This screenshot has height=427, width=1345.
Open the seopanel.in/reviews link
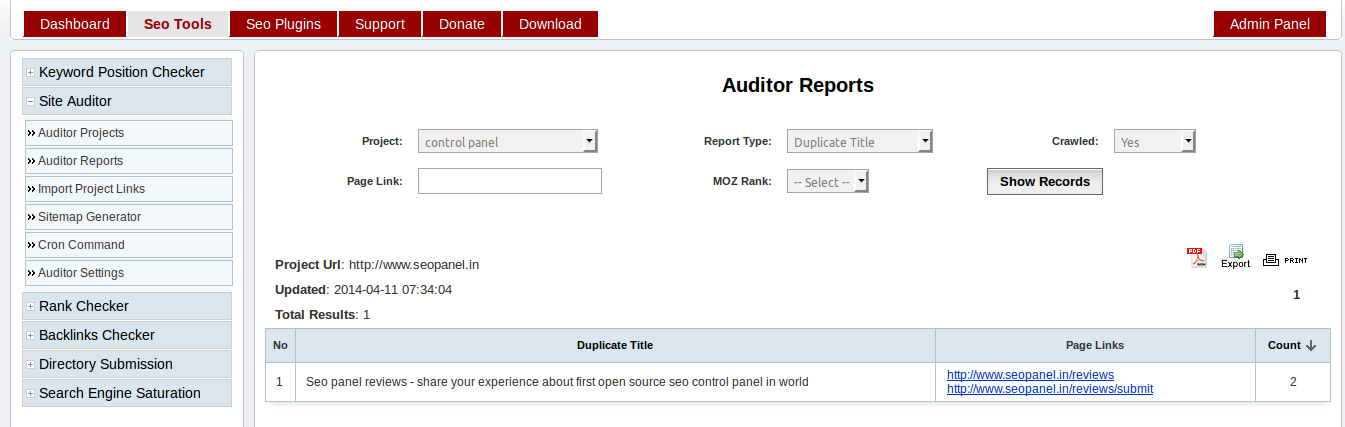(x=1030, y=375)
